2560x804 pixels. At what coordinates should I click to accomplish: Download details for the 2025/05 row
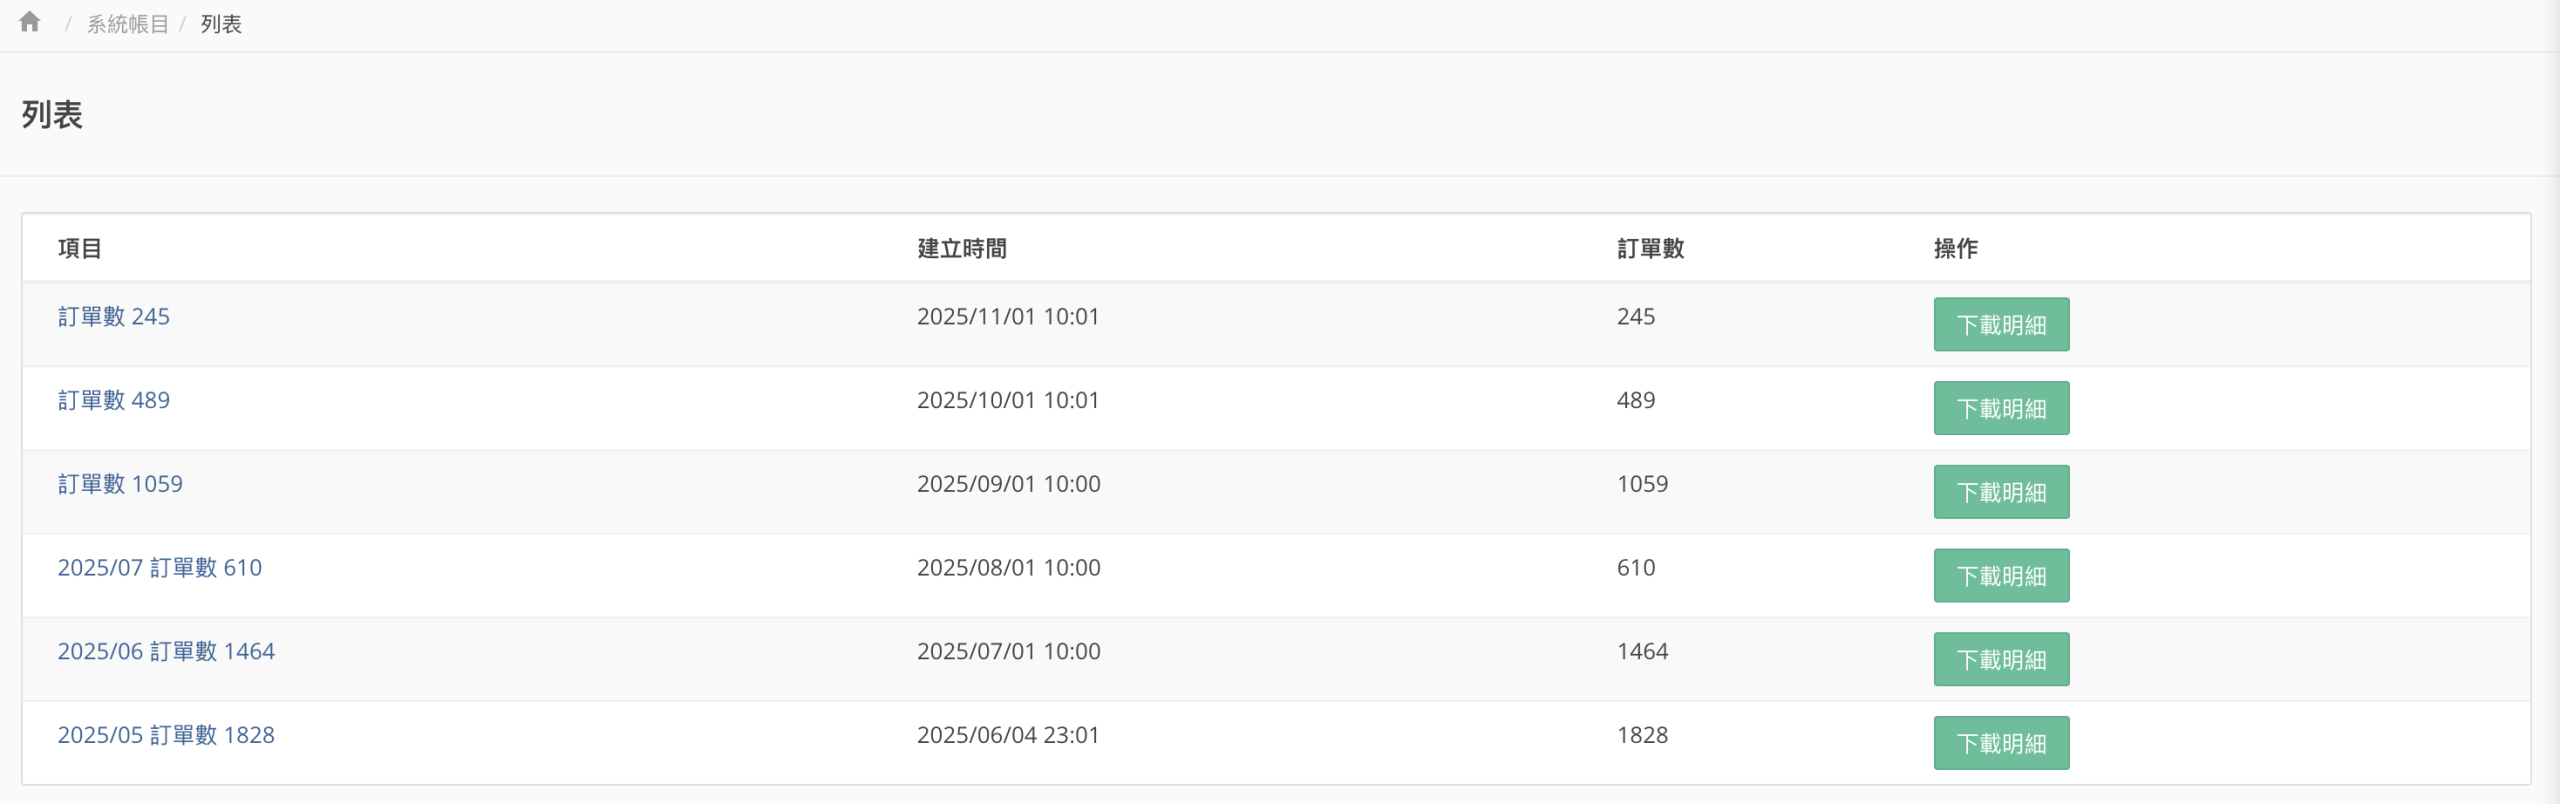2001,744
